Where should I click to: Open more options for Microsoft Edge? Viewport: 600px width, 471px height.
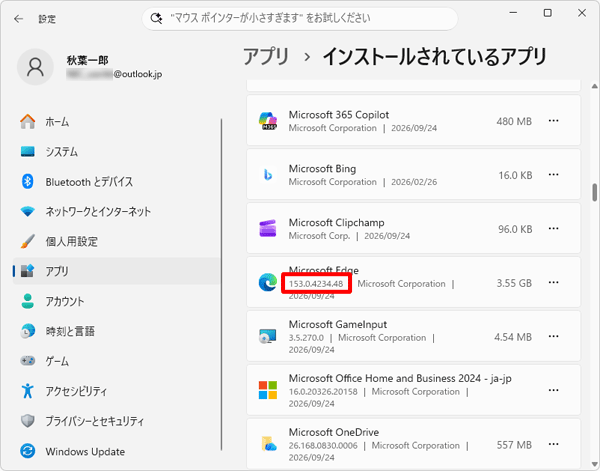[553, 282]
